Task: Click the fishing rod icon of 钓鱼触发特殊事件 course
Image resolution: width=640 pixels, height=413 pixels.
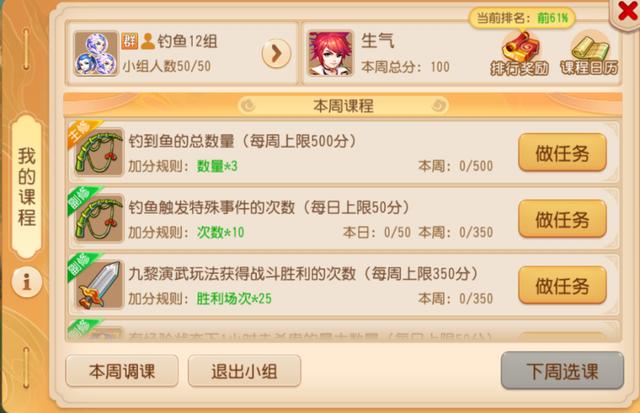Action: tap(99, 218)
